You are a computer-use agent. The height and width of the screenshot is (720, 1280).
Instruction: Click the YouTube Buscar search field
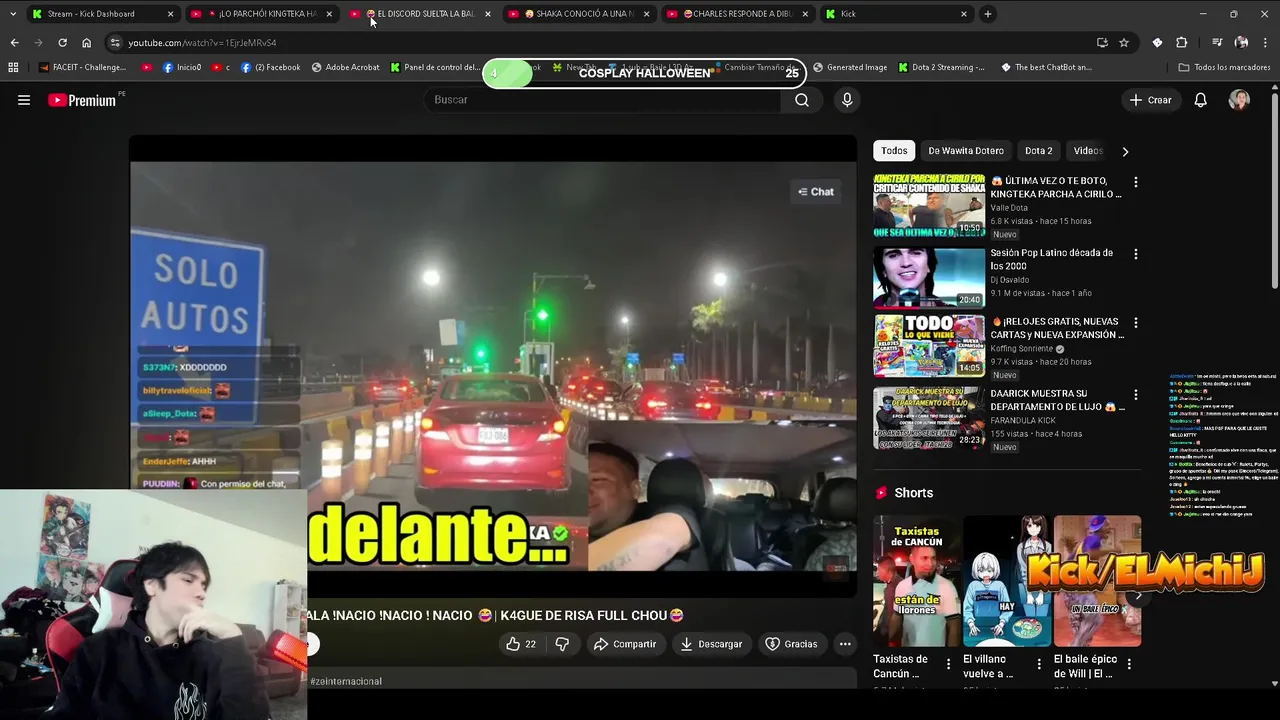pos(602,100)
